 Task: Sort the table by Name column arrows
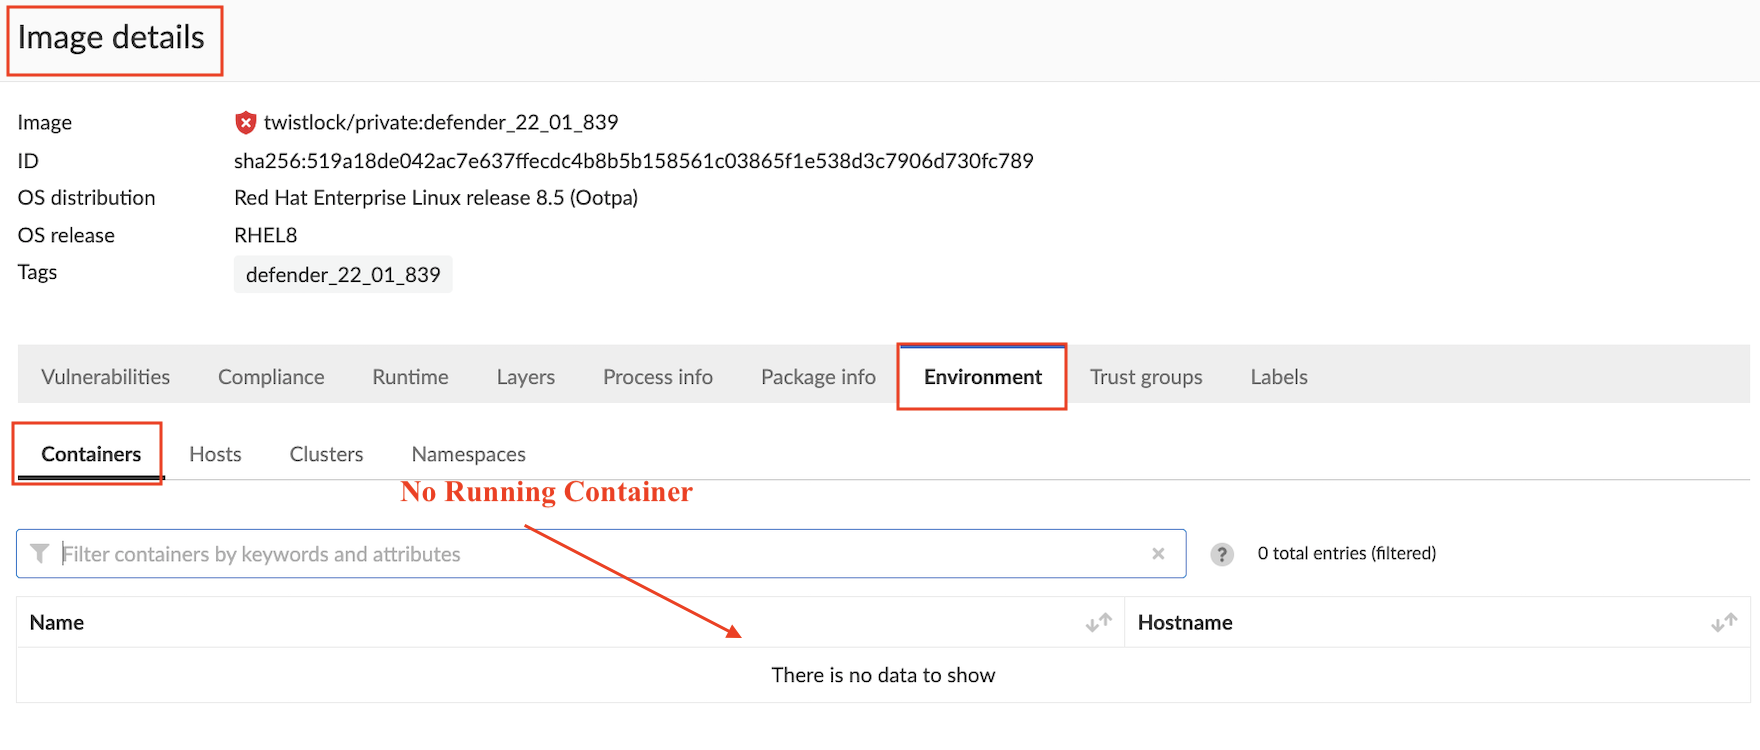1098,623
